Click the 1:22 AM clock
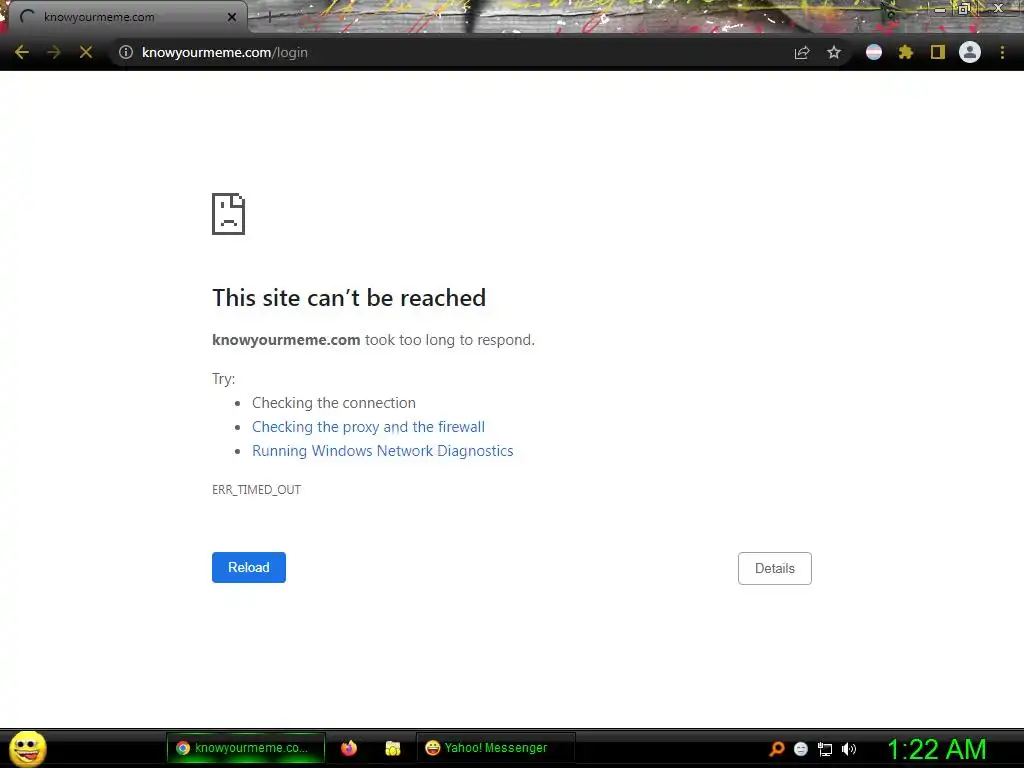The width and height of the screenshot is (1024, 768). coord(936,749)
